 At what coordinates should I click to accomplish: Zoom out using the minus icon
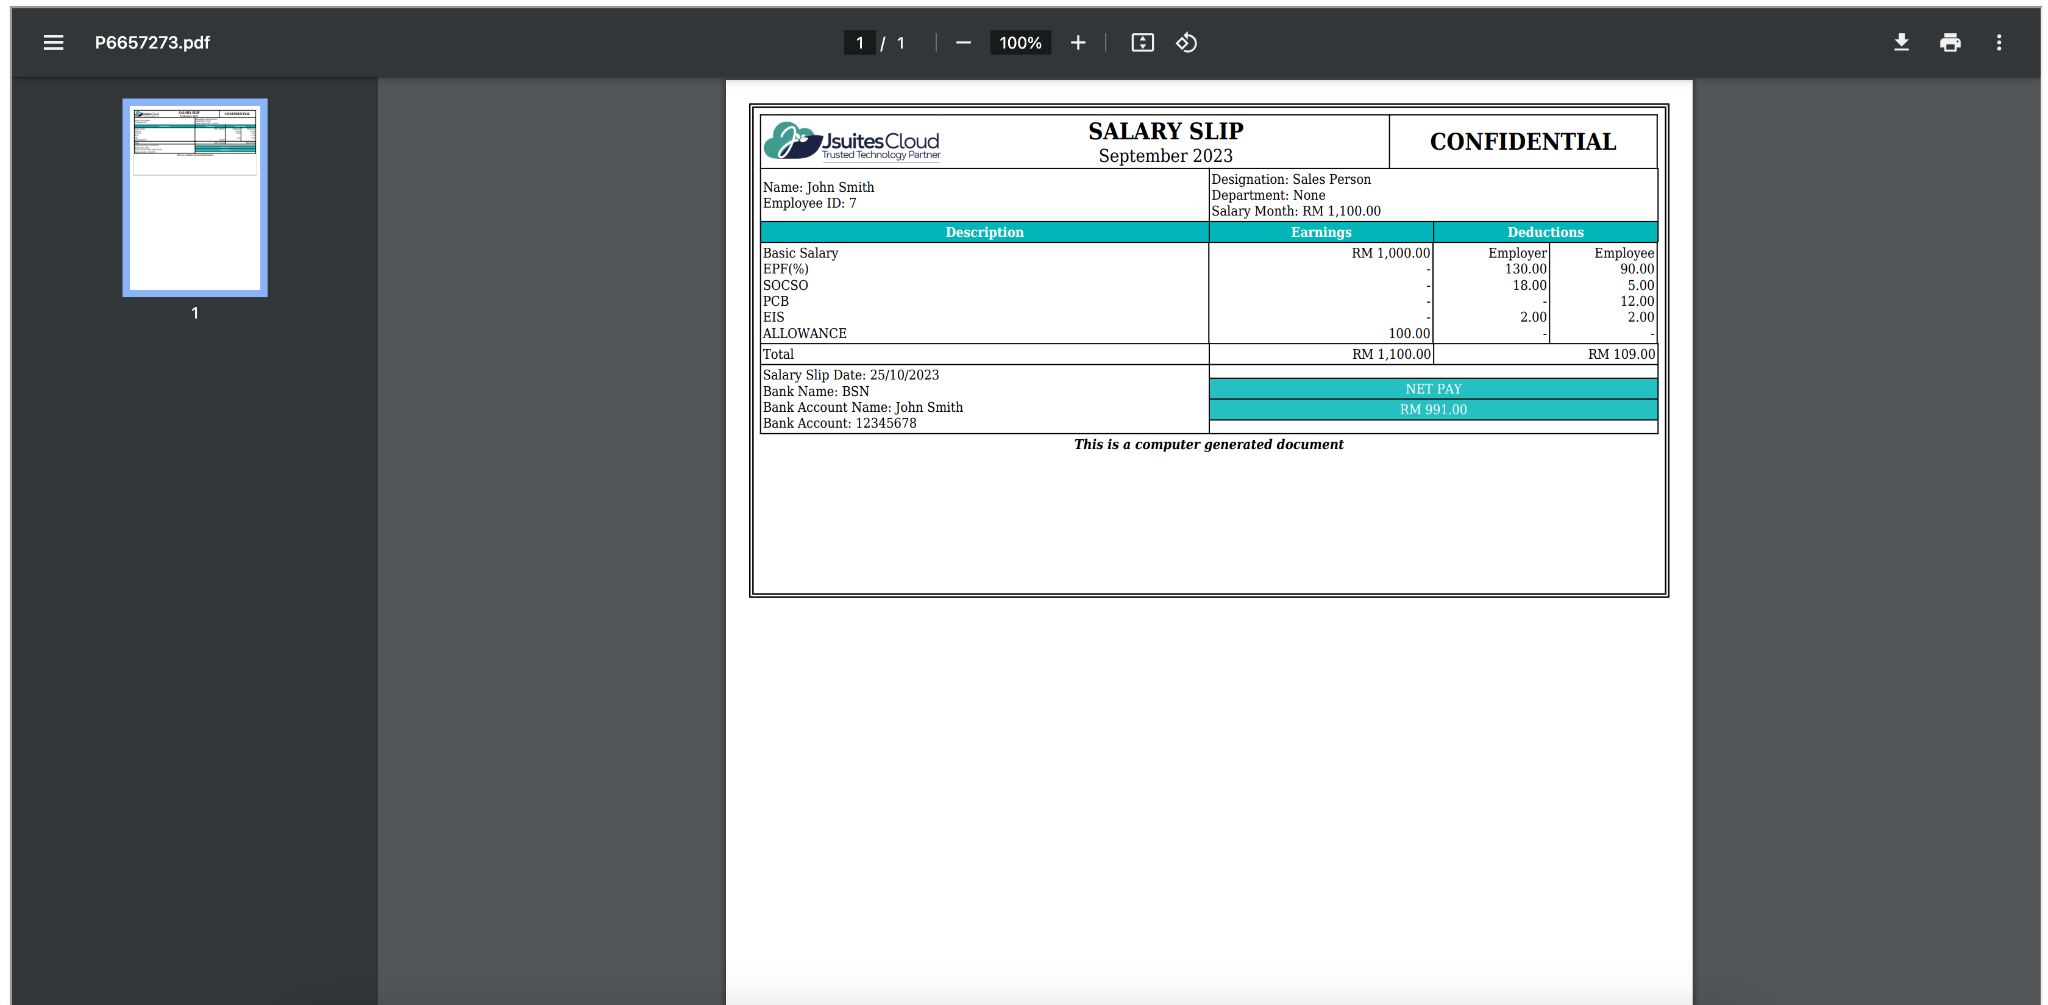click(963, 42)
